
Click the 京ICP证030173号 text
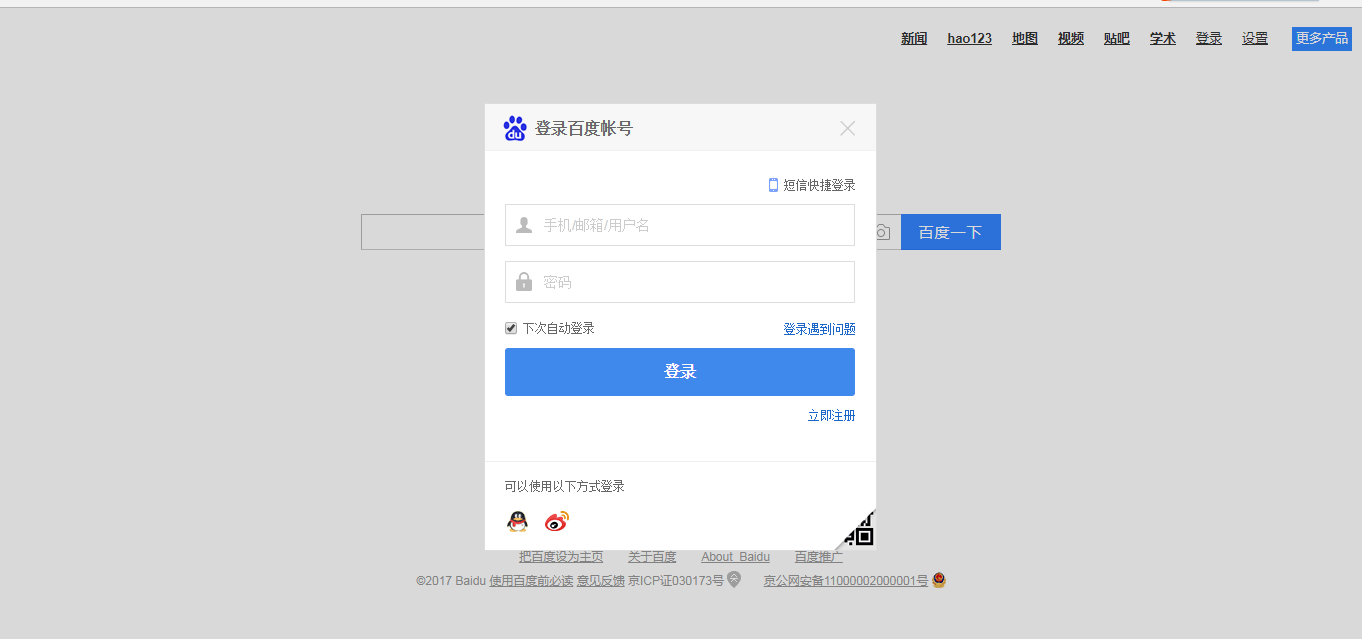pos(676,581)
